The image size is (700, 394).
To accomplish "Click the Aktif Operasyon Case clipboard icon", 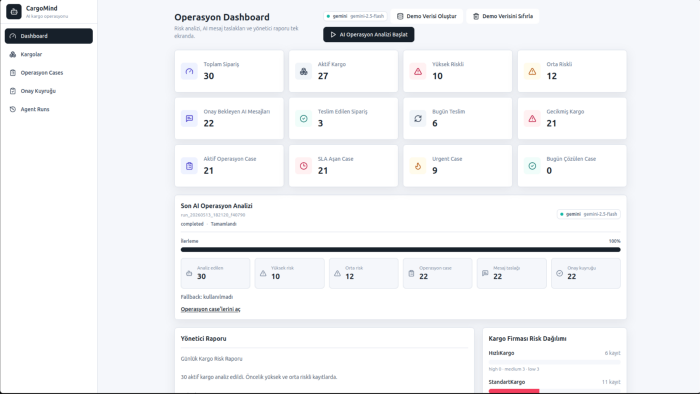I will coord(189,166).
